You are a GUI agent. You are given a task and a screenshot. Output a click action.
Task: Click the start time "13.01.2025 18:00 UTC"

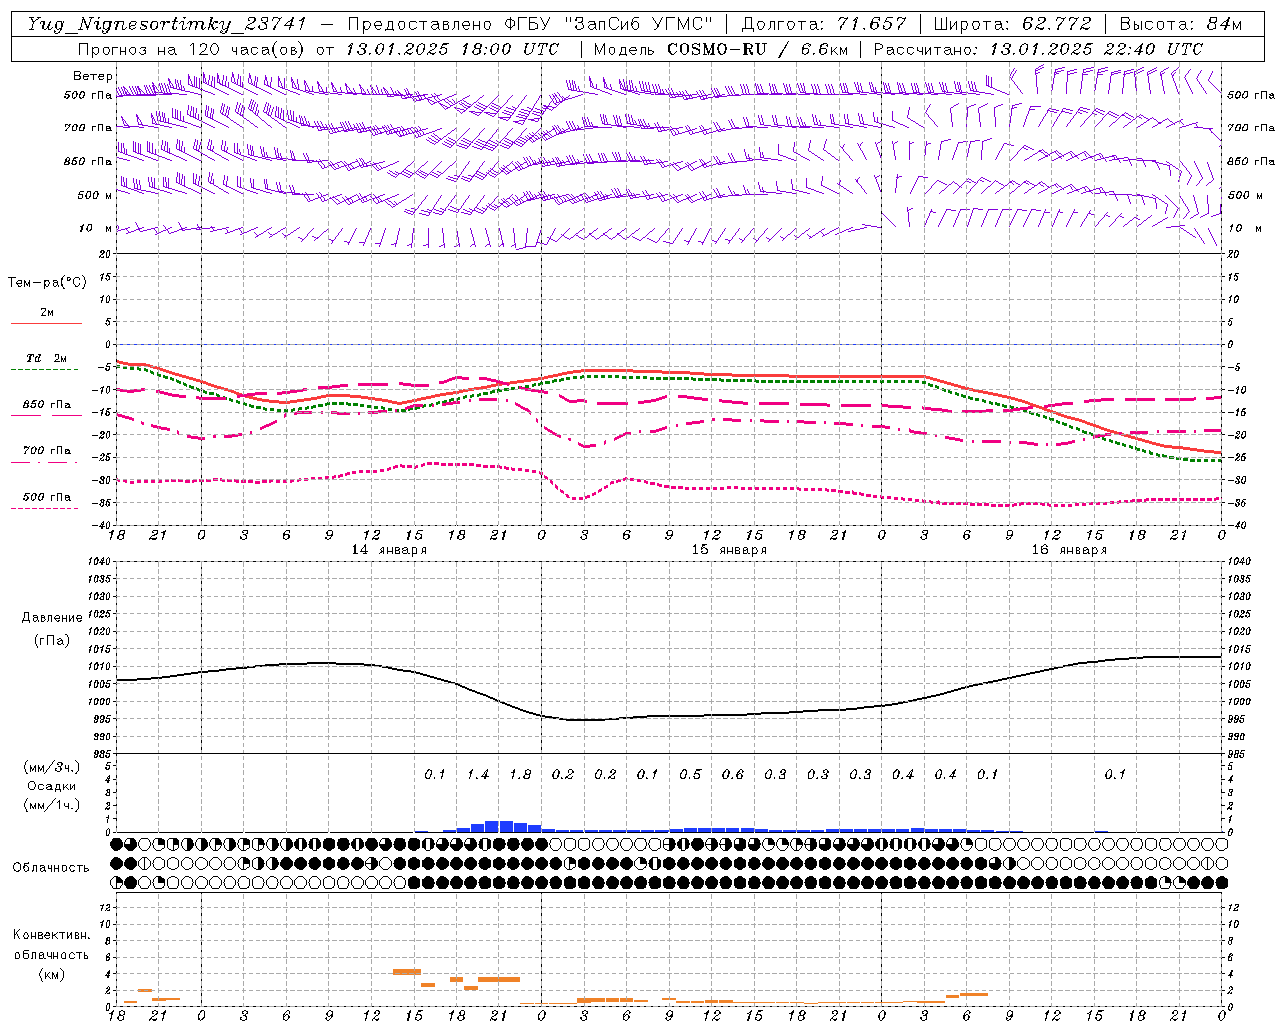(x=451, y=49)
